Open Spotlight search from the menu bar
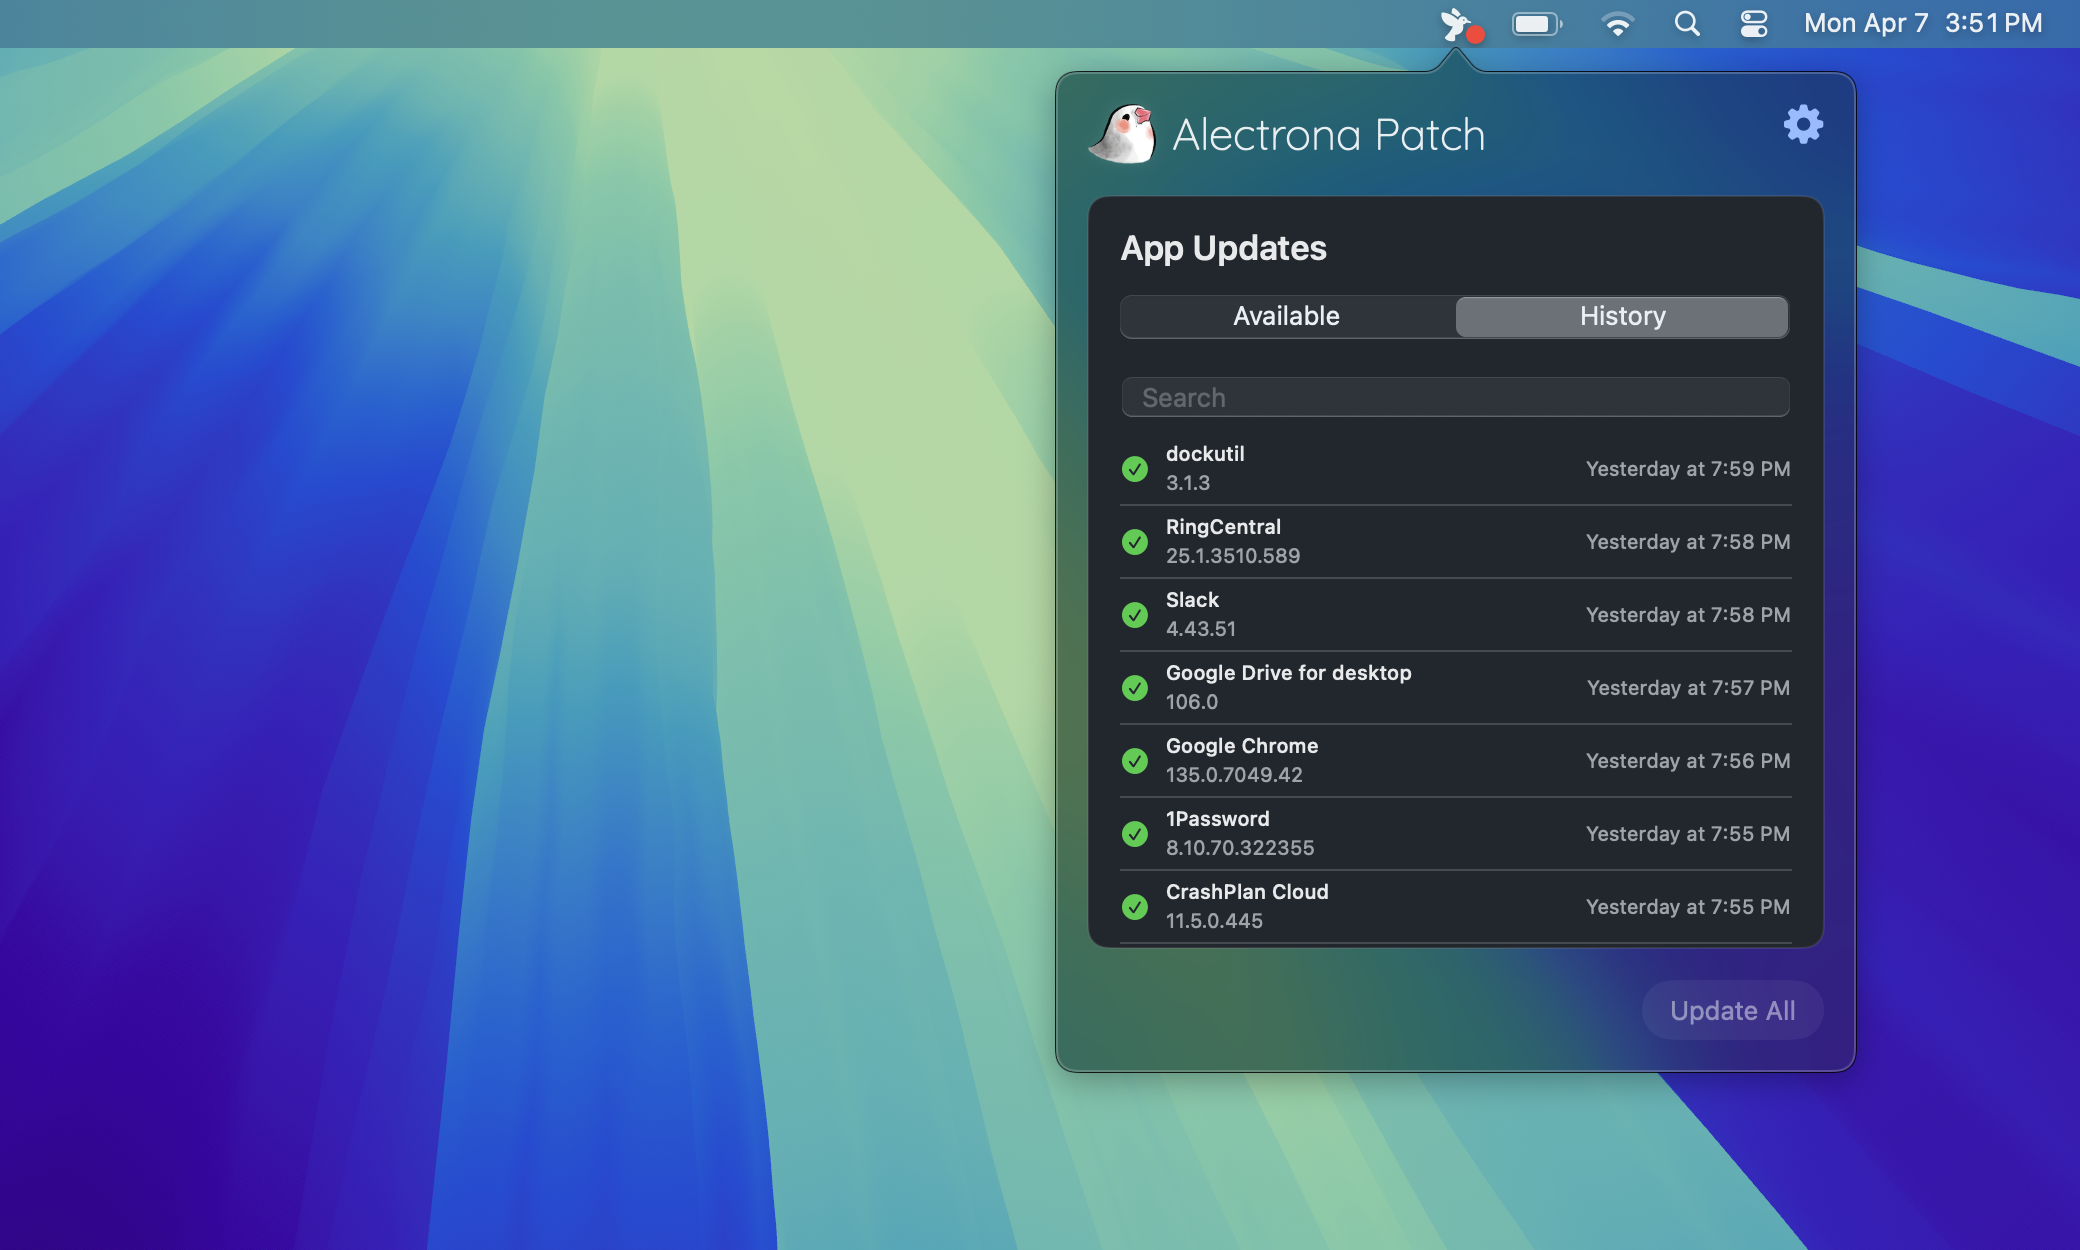 point(1688,23)
